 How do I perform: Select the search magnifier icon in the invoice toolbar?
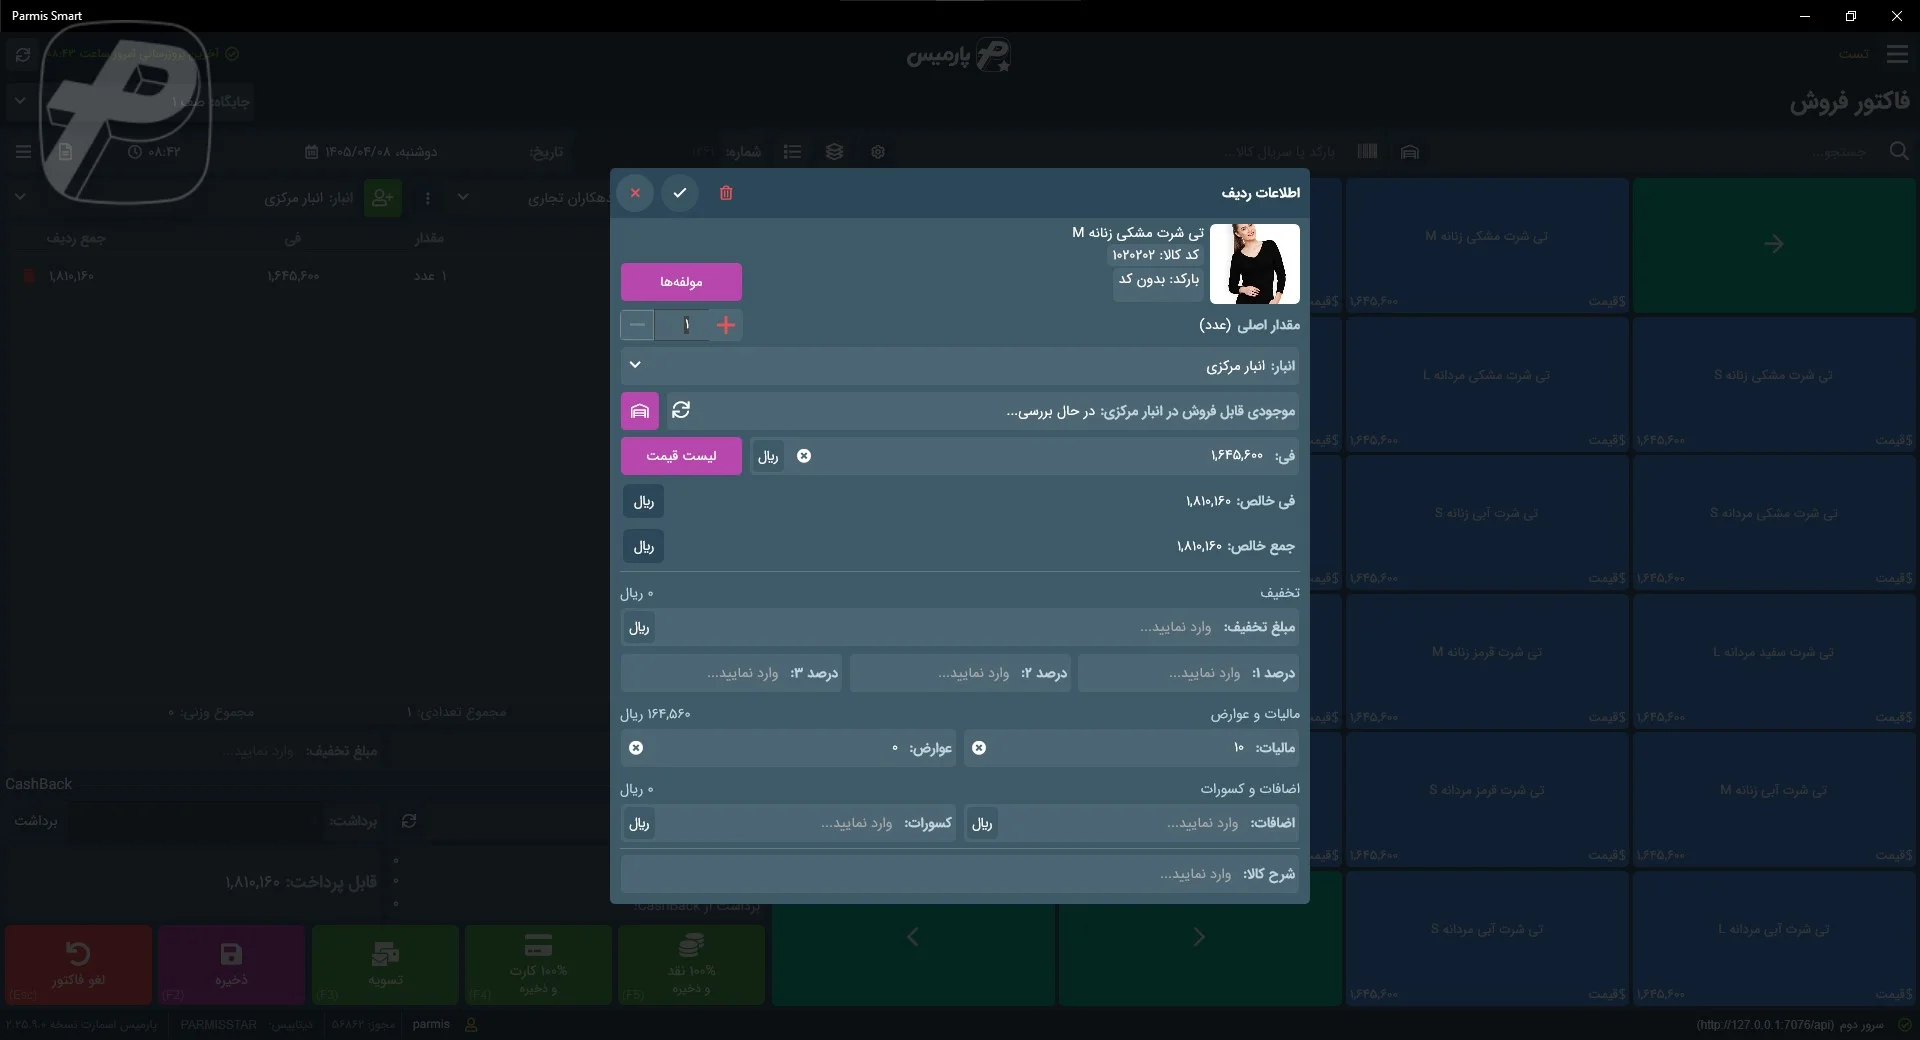click(x=1899, y=151)
